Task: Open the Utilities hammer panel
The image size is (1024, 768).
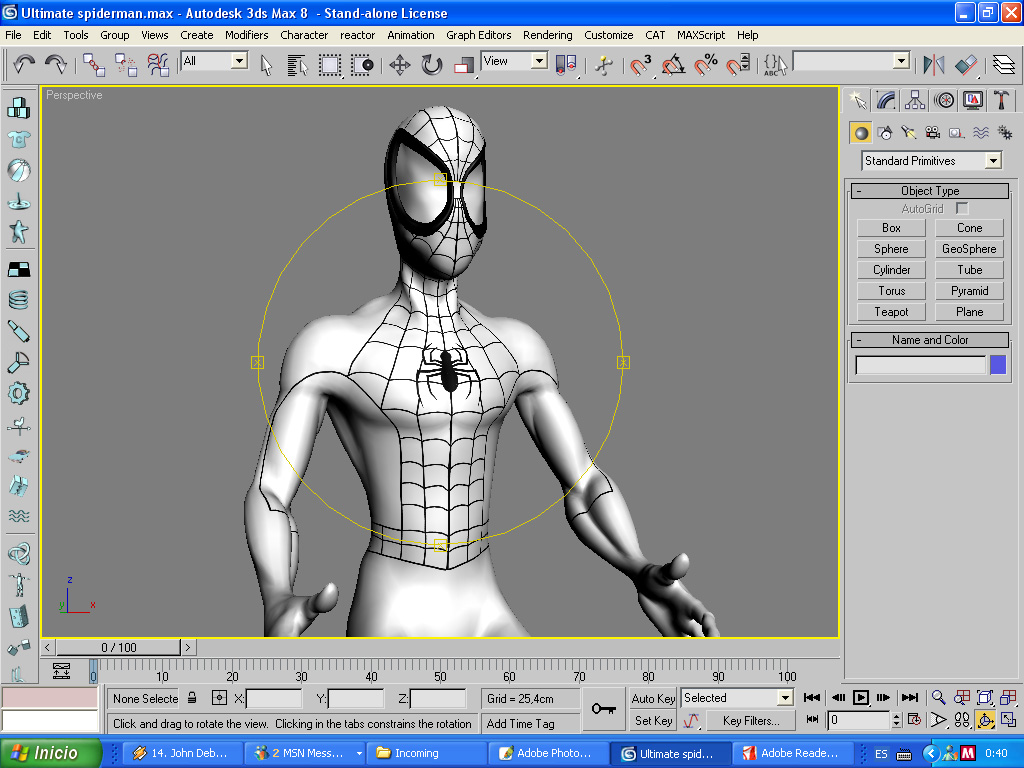Action: 1000,100
